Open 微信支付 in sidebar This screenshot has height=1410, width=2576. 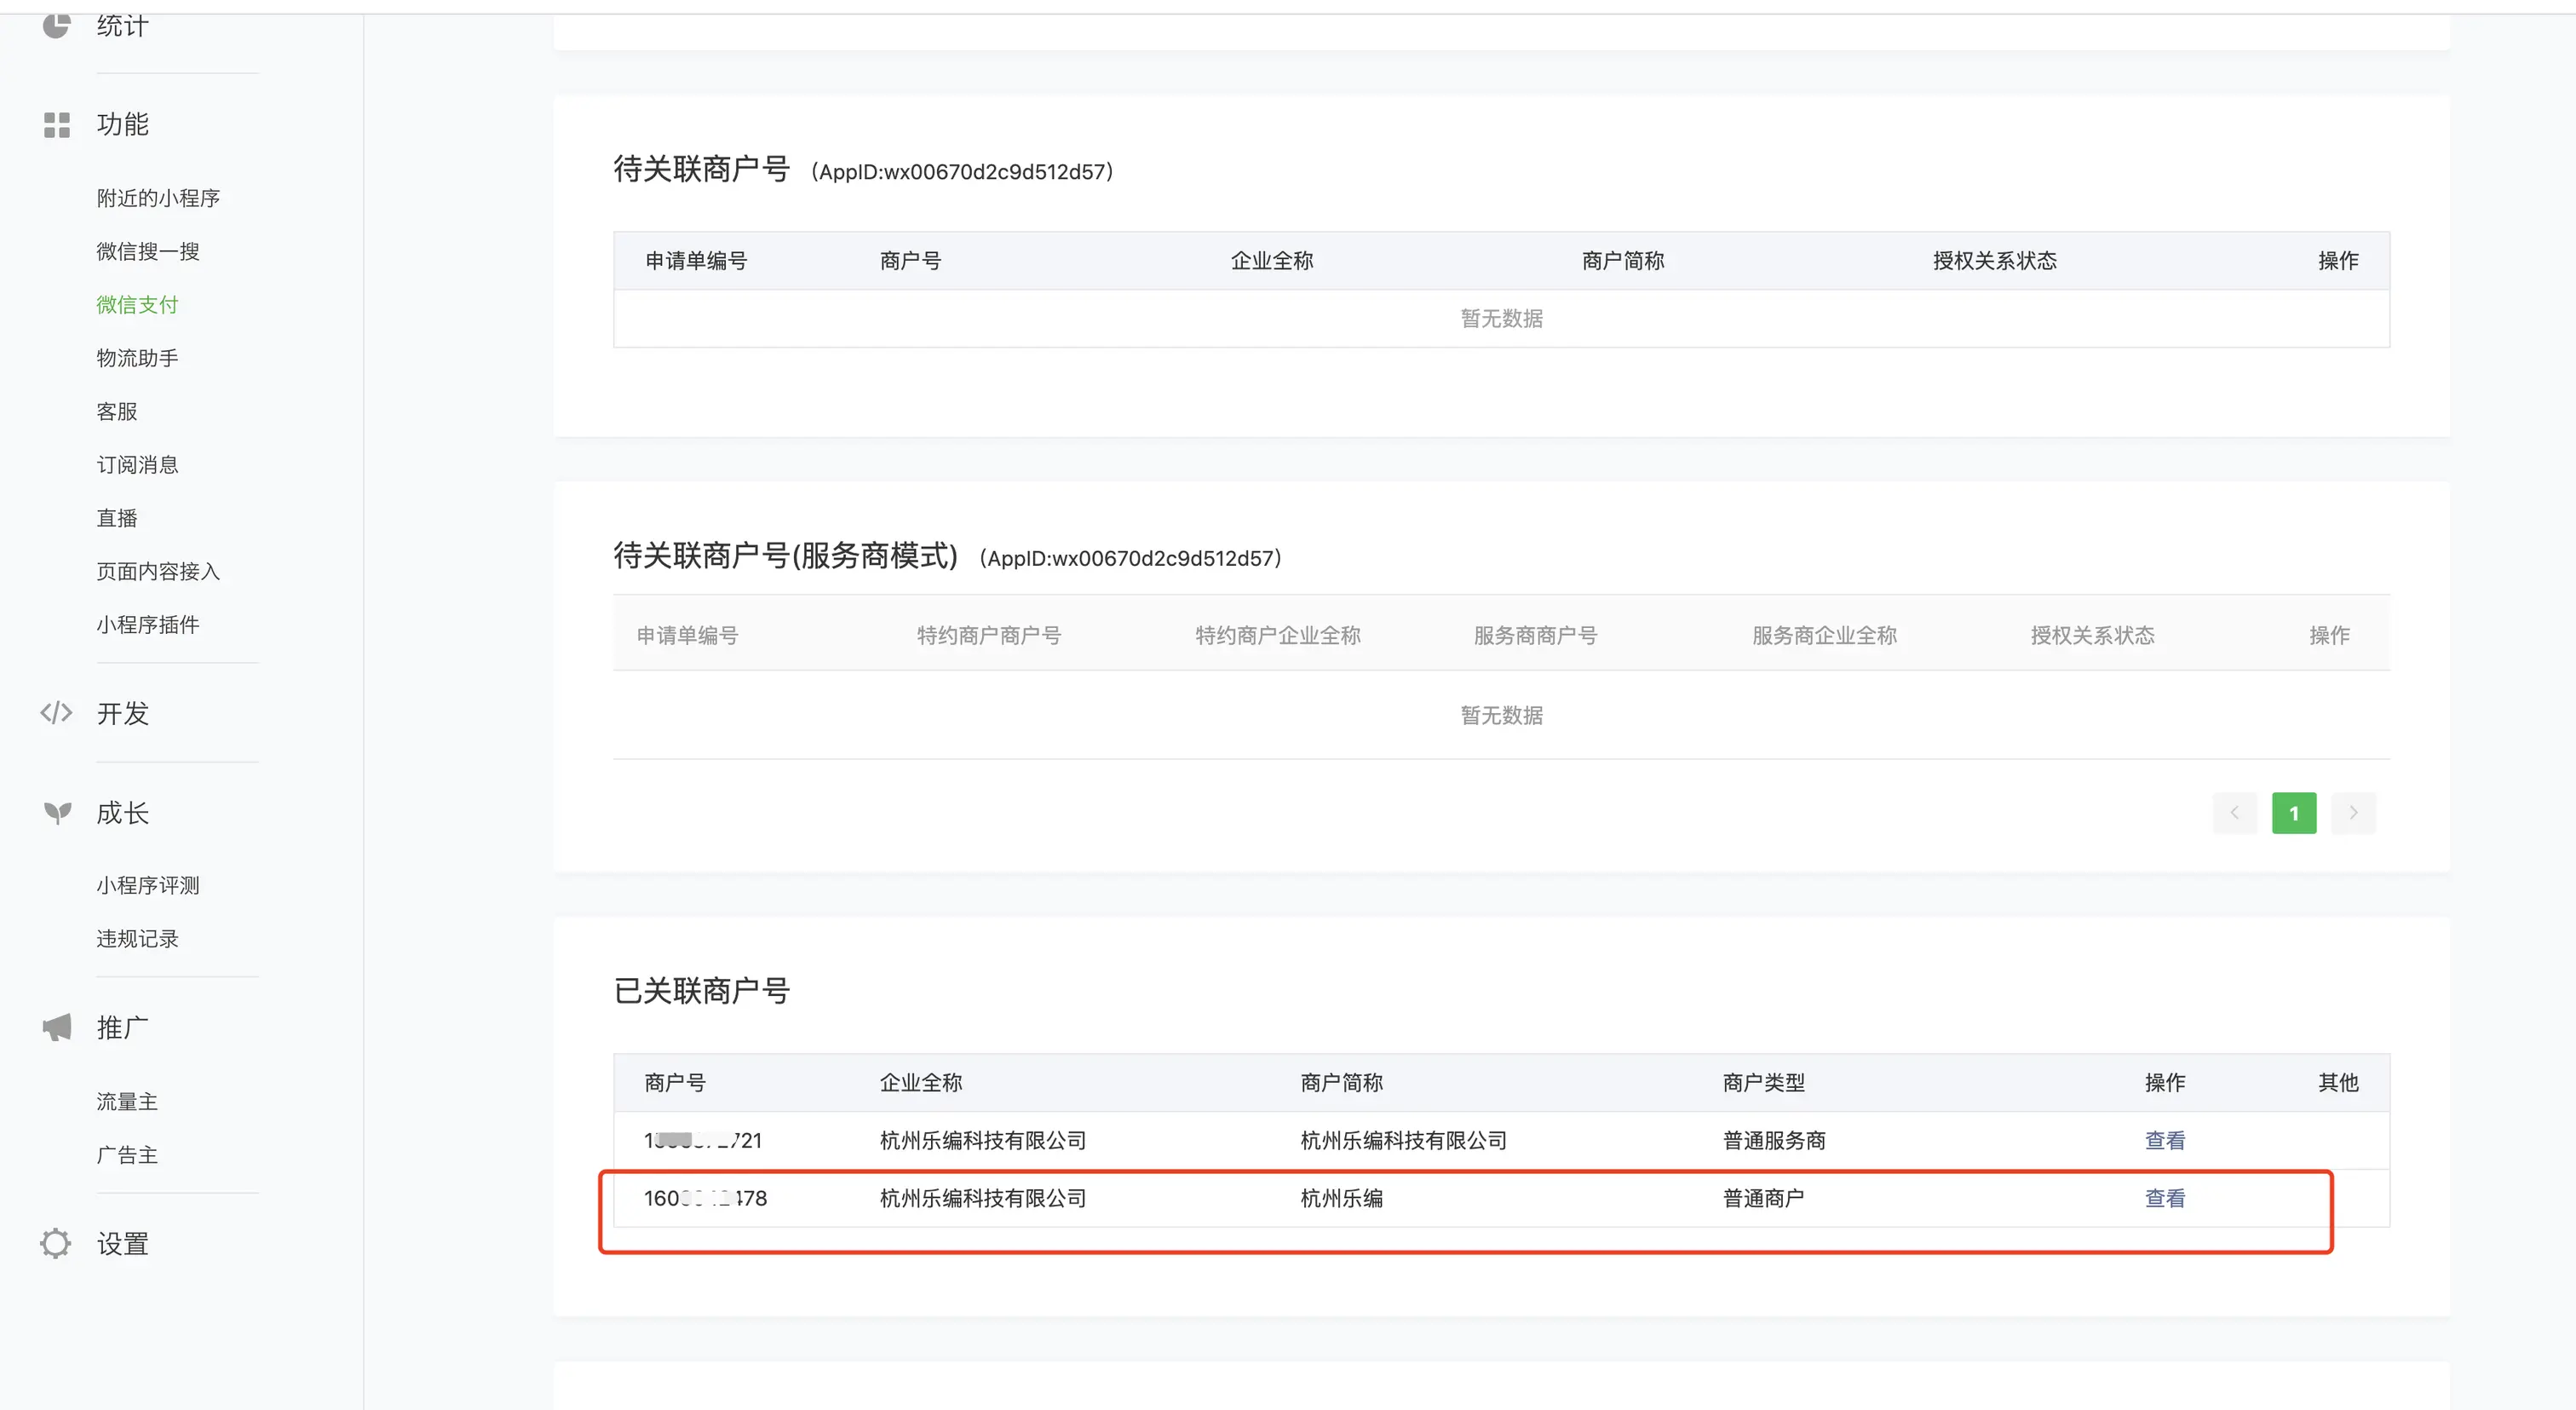137,305
